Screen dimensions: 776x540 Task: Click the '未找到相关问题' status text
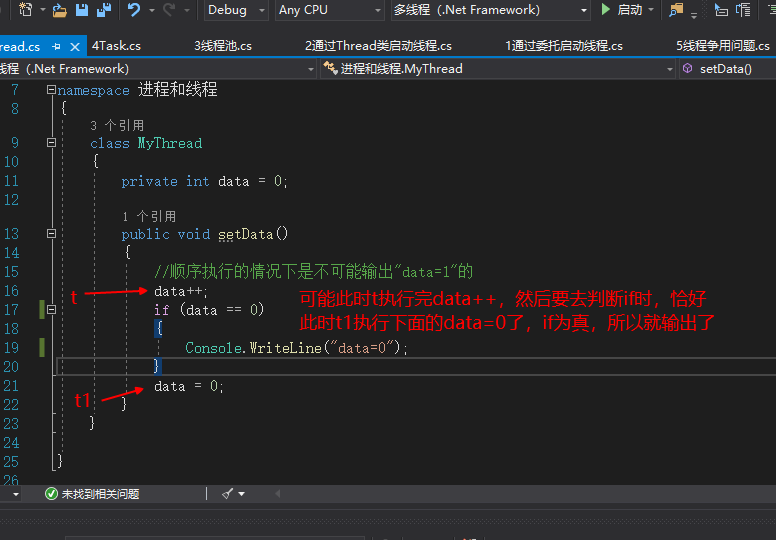[100, 494]
